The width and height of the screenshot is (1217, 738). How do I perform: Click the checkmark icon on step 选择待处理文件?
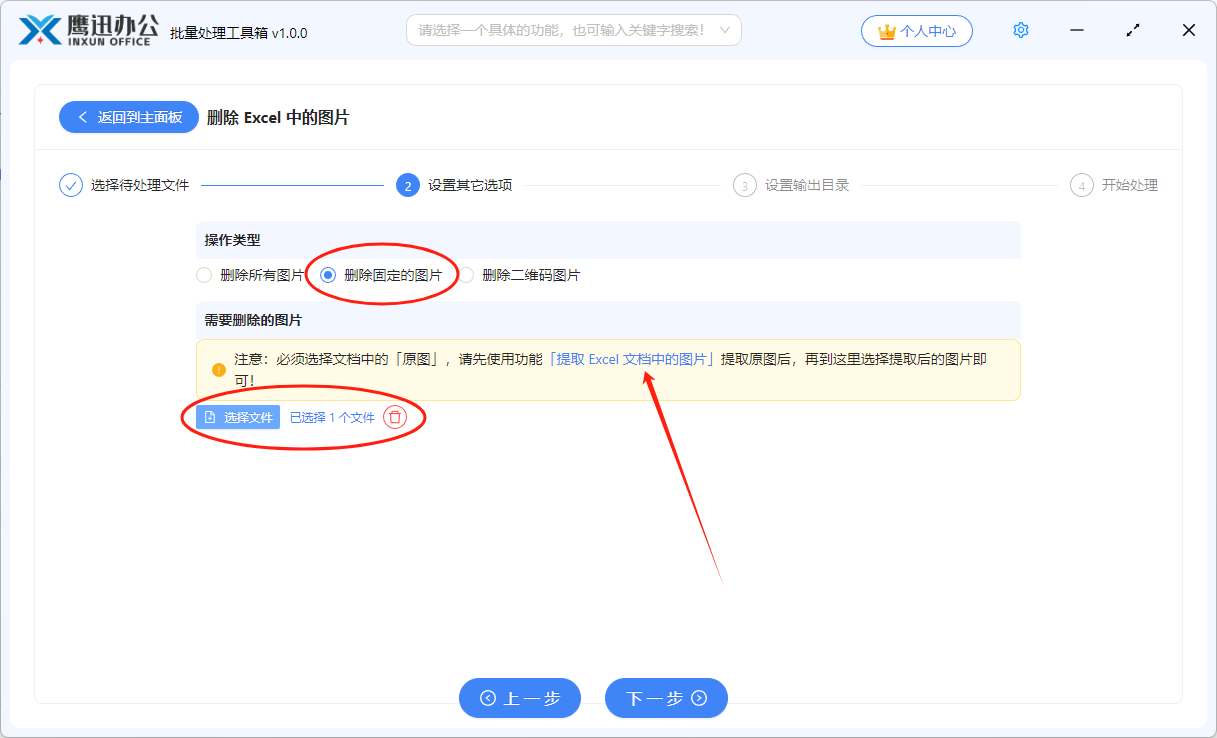click(x=70, y=184)
